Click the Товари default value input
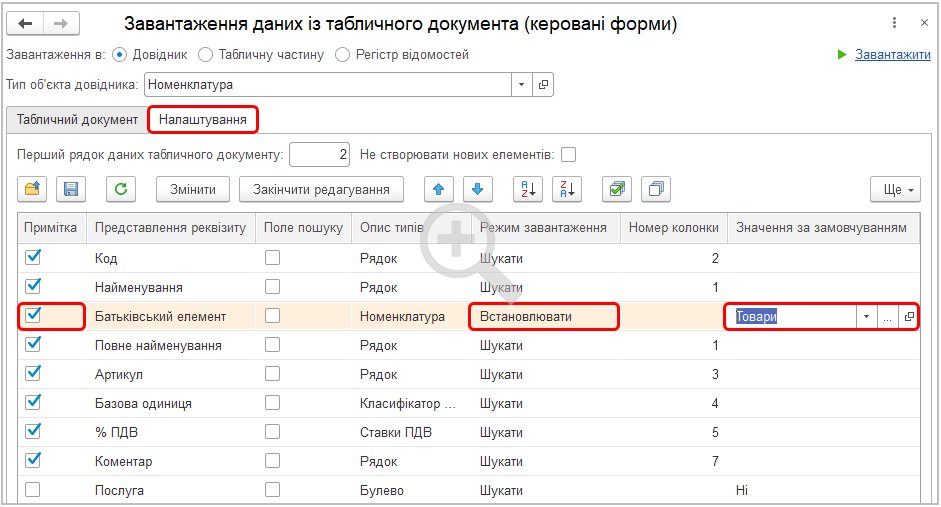 coord(790,317)
